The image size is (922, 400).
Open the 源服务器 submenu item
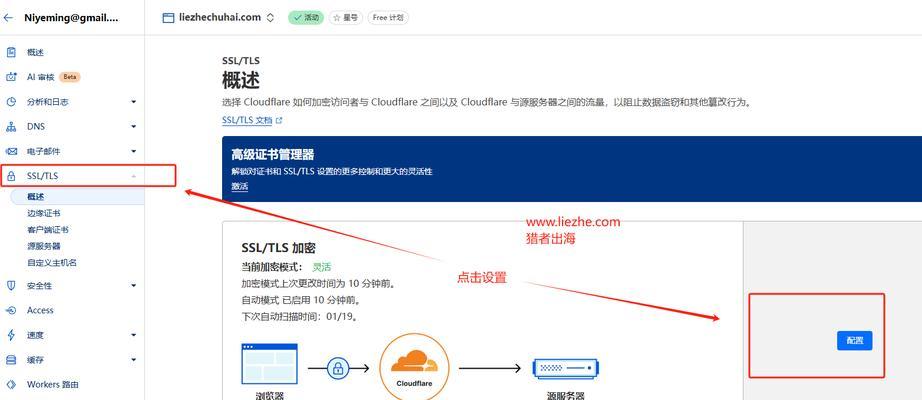click(x=44, y=246)
